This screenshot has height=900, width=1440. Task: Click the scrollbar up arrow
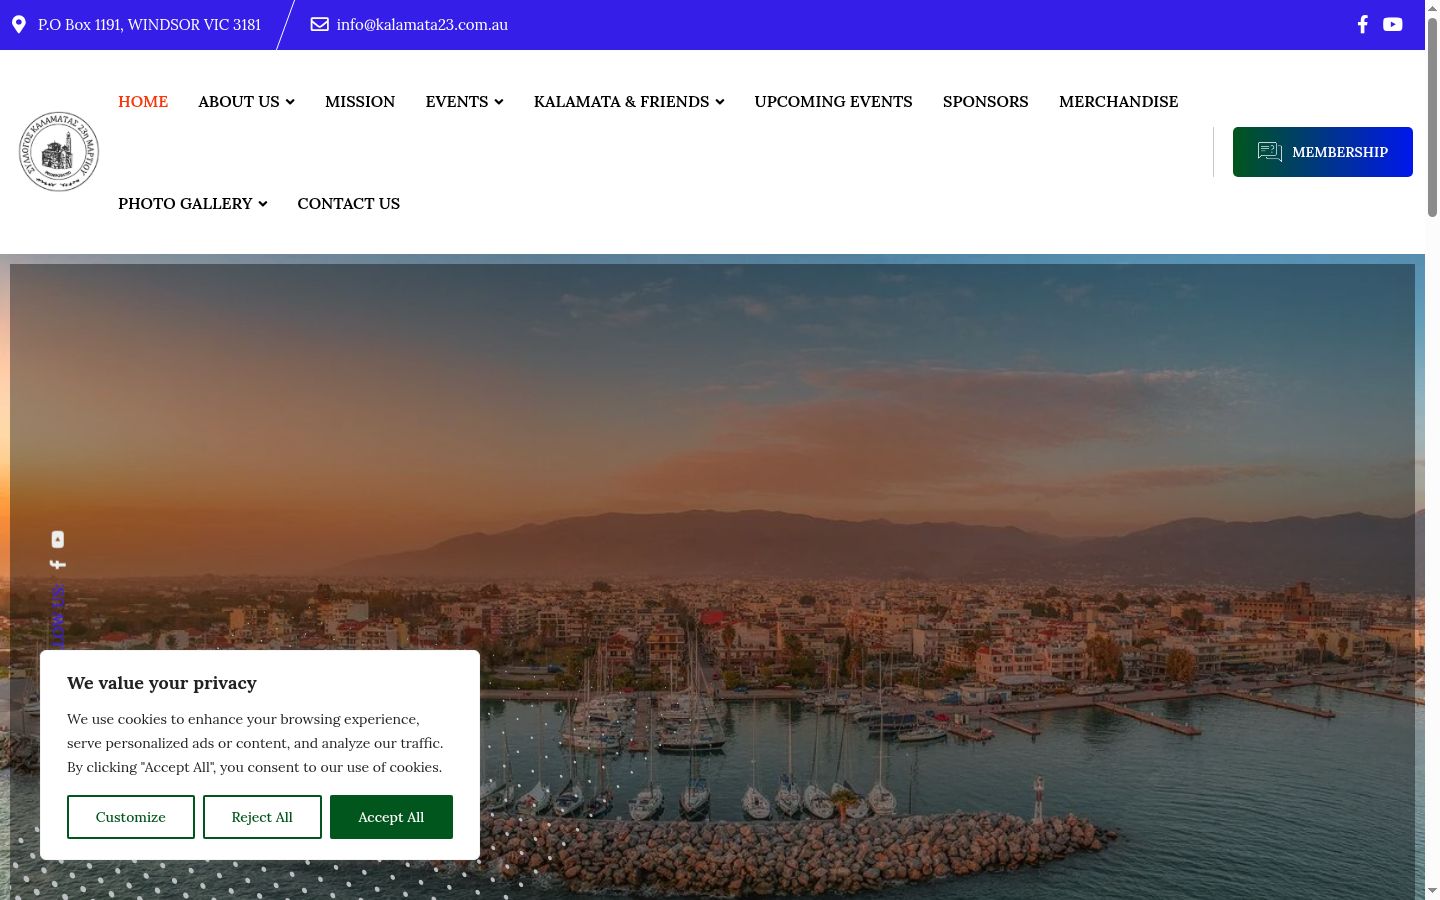[x=1432, y=8]
